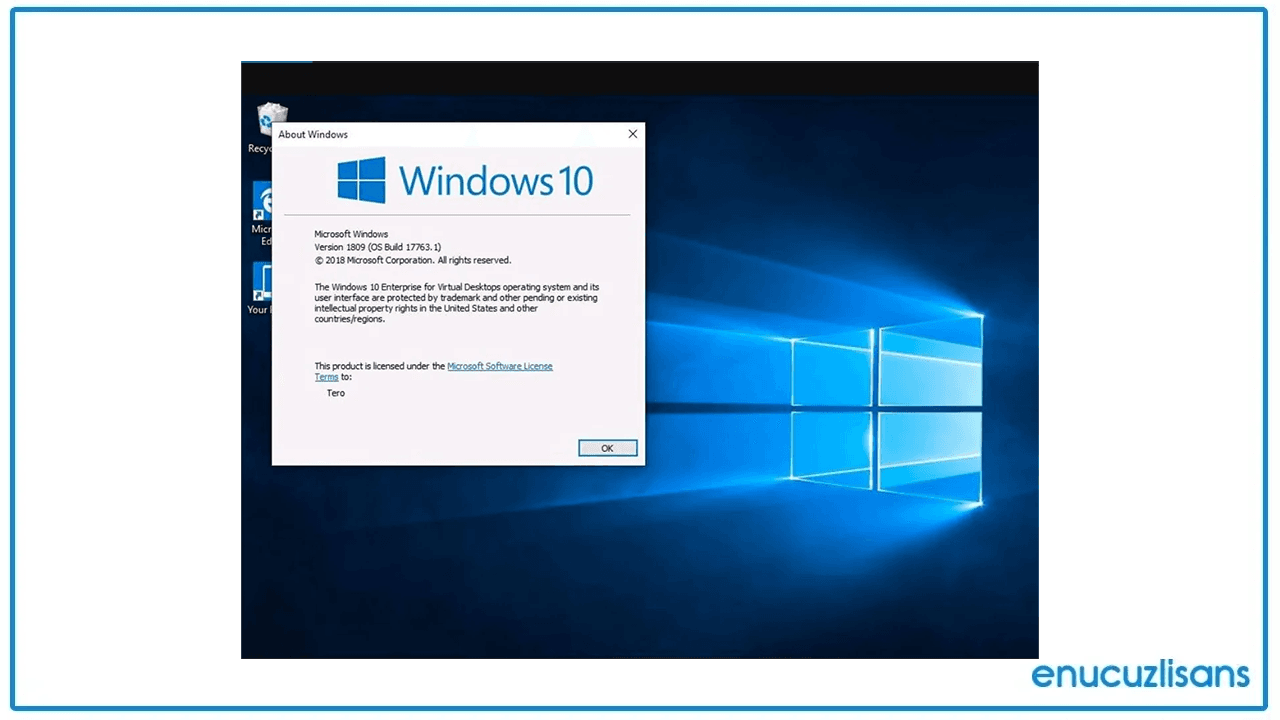Image resolution: width=1280 pixels, height=720 pixels.
Task: Click the 'Version 1809 (OS Build 17763.1)' text
Action: 378,247
